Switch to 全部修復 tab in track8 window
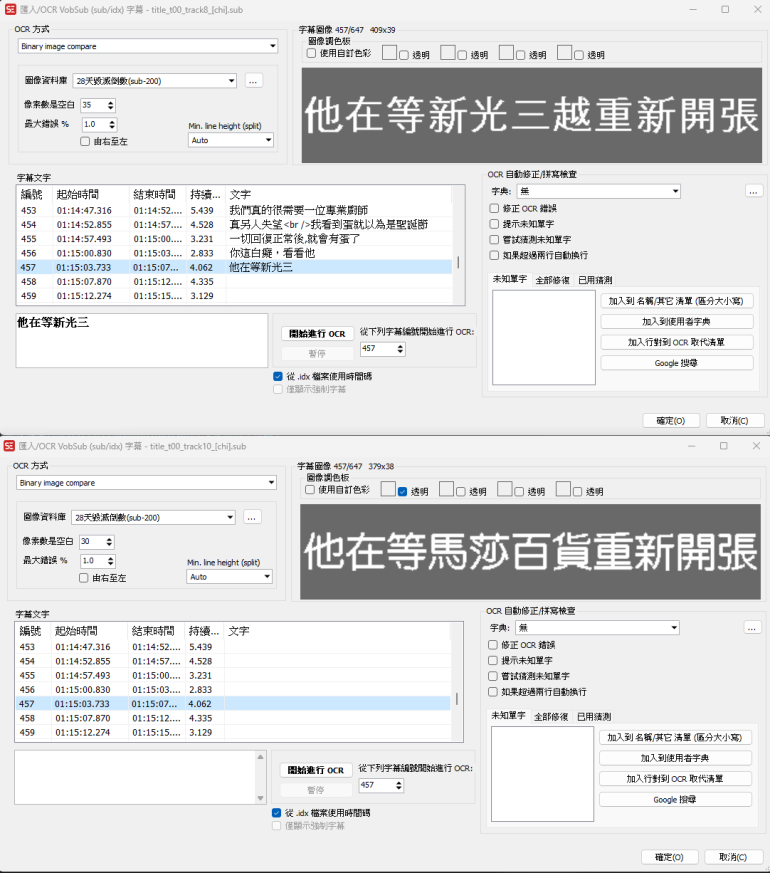The height and width of the screenshot is (873, 770). coord(552,280)
